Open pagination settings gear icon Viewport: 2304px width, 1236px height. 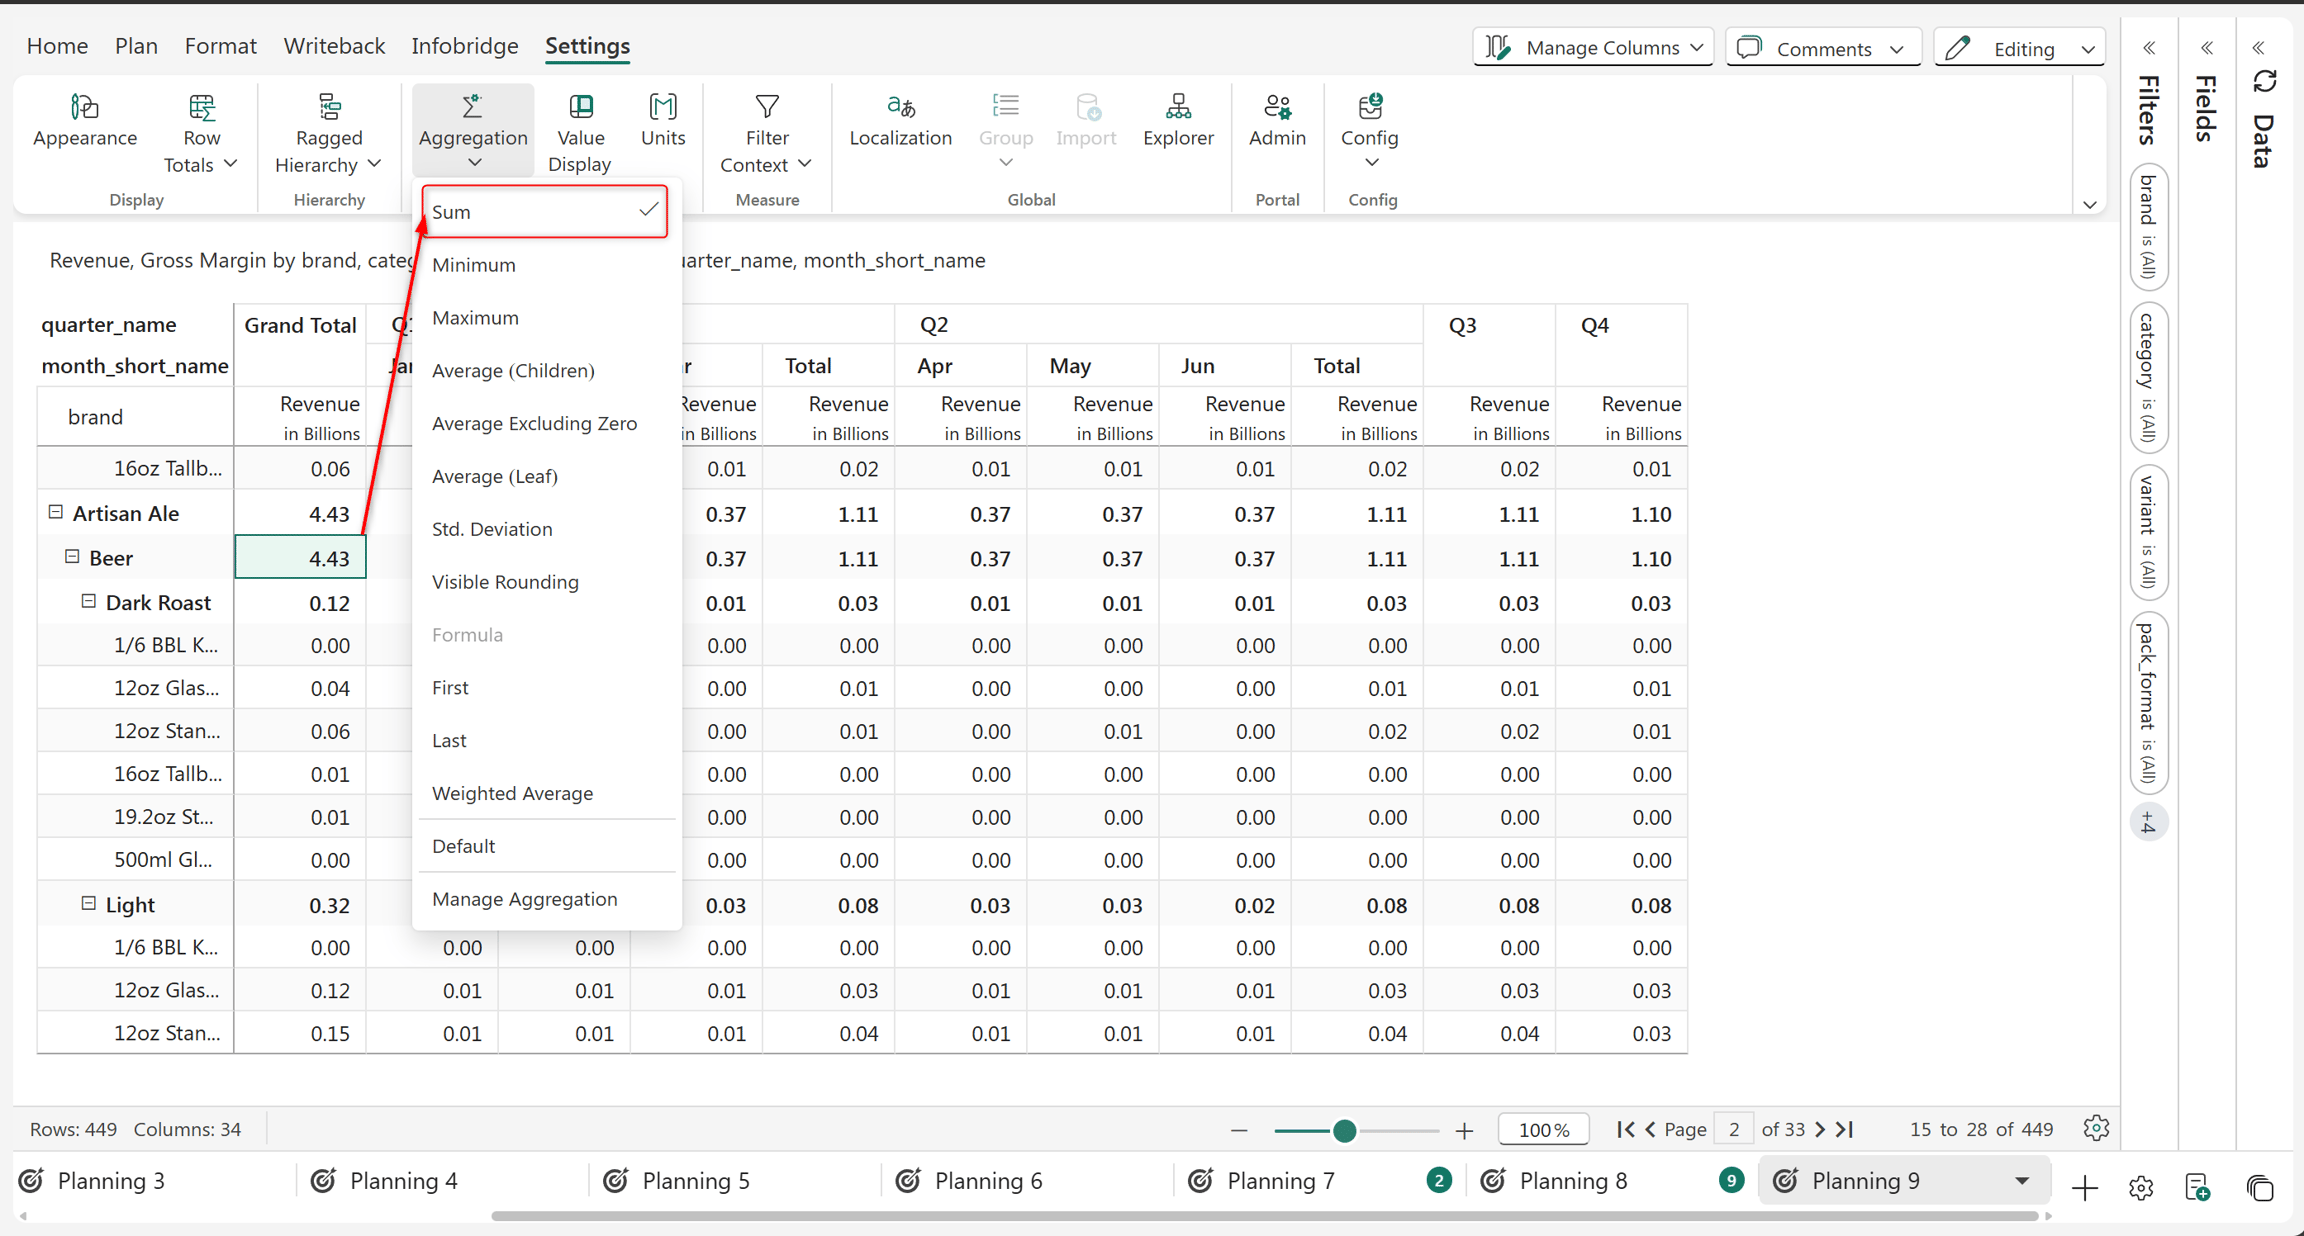[2096, 1128]
